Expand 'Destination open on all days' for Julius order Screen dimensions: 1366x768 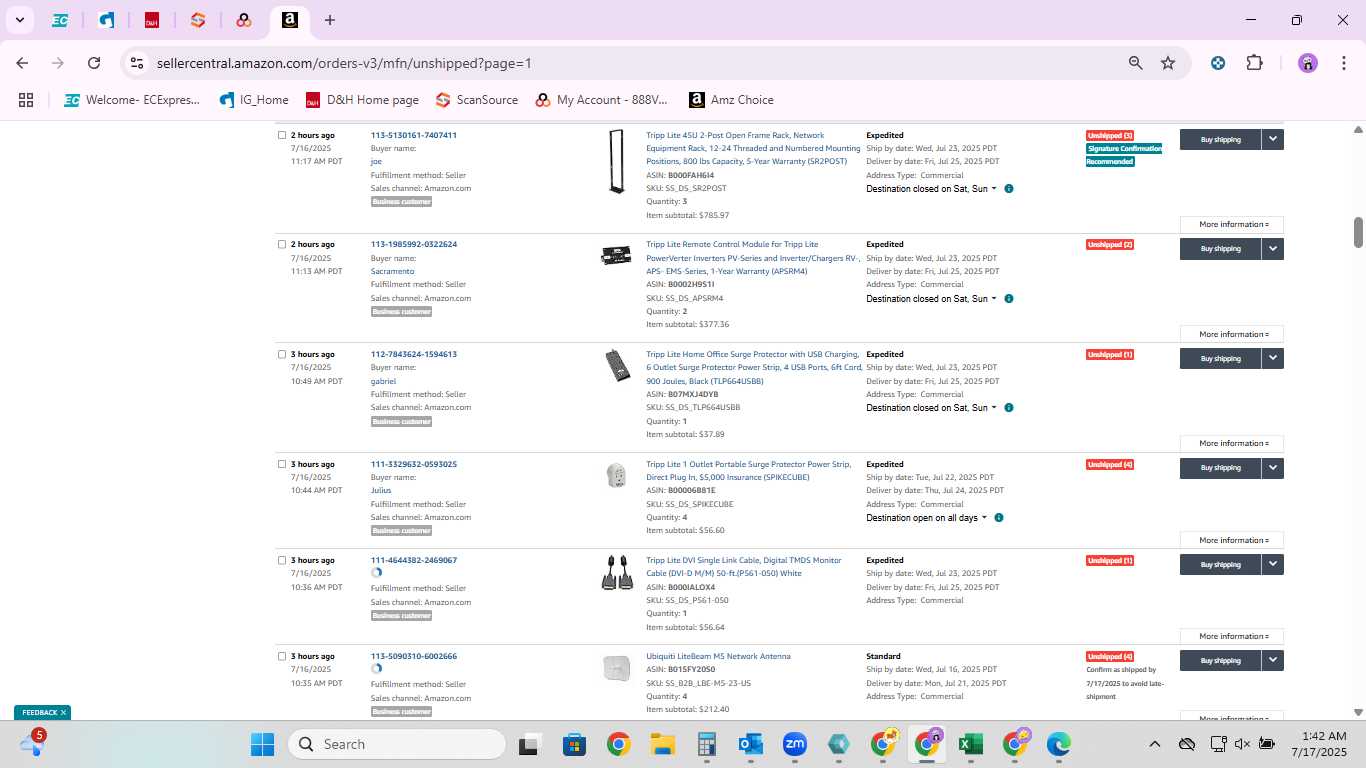(926, 518)
